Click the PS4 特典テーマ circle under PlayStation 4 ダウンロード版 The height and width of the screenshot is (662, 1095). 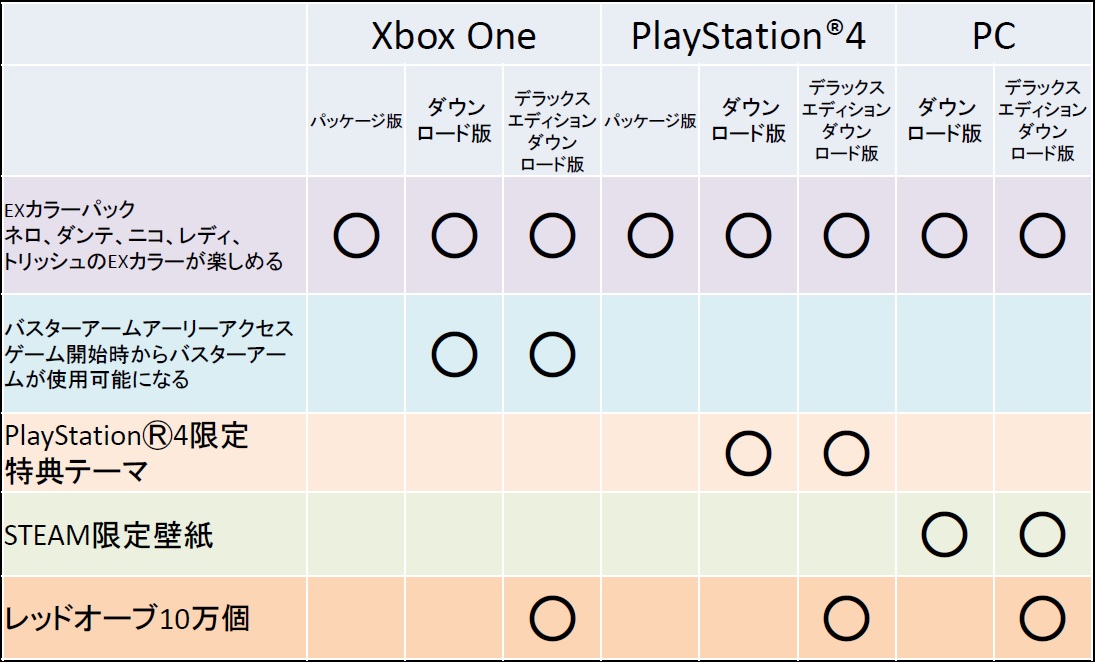(749, 454)
